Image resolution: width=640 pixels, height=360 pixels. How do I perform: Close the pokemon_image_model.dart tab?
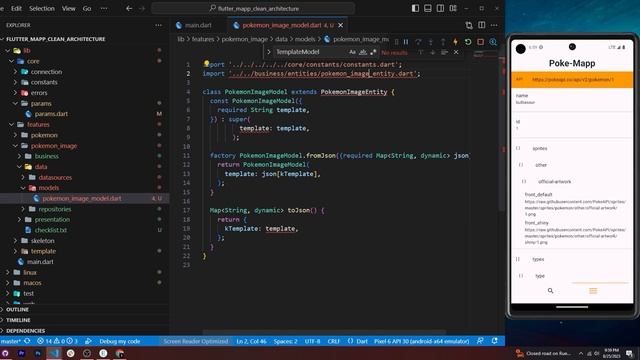340,25
